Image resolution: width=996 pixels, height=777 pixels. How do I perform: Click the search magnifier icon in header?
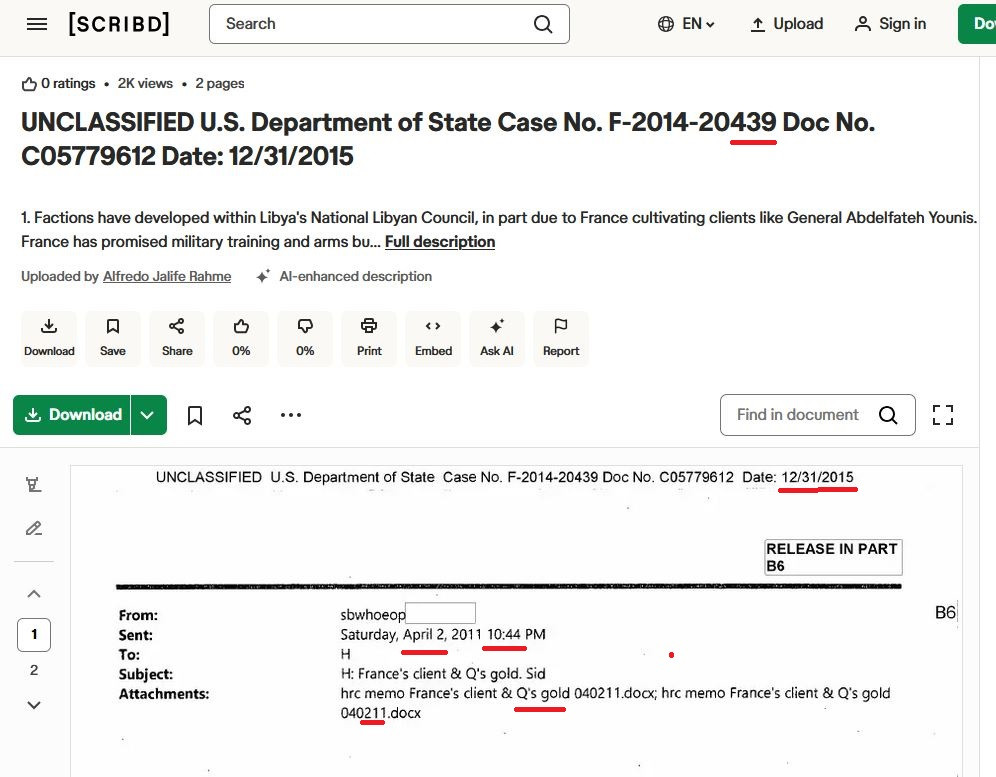point(543,24)
